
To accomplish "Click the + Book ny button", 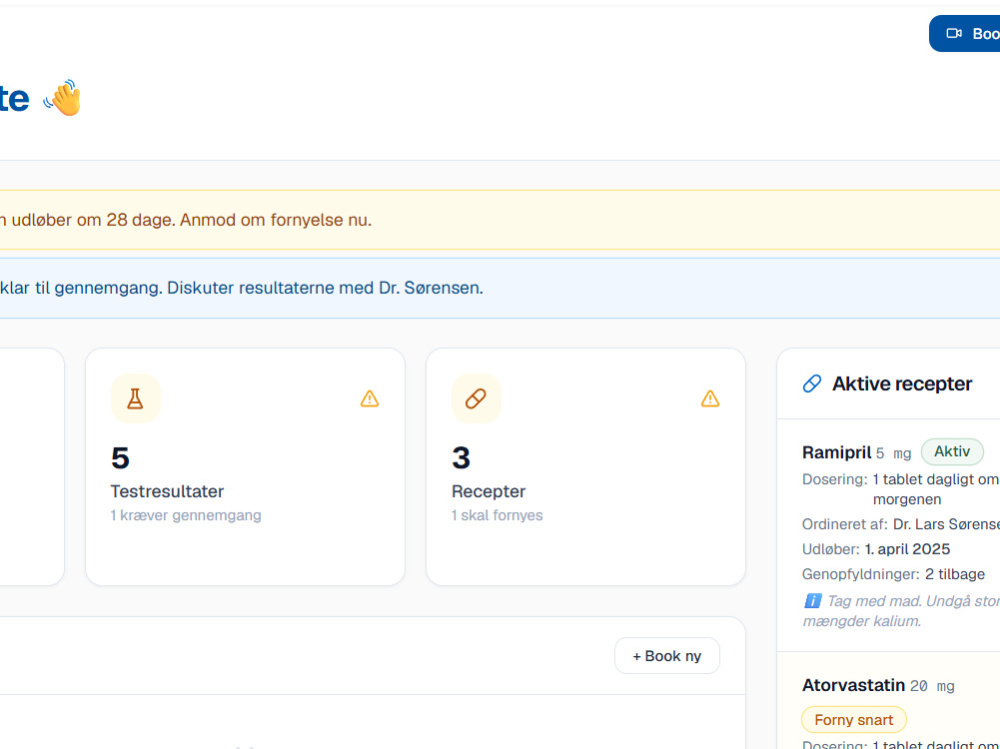I will 666,656.
